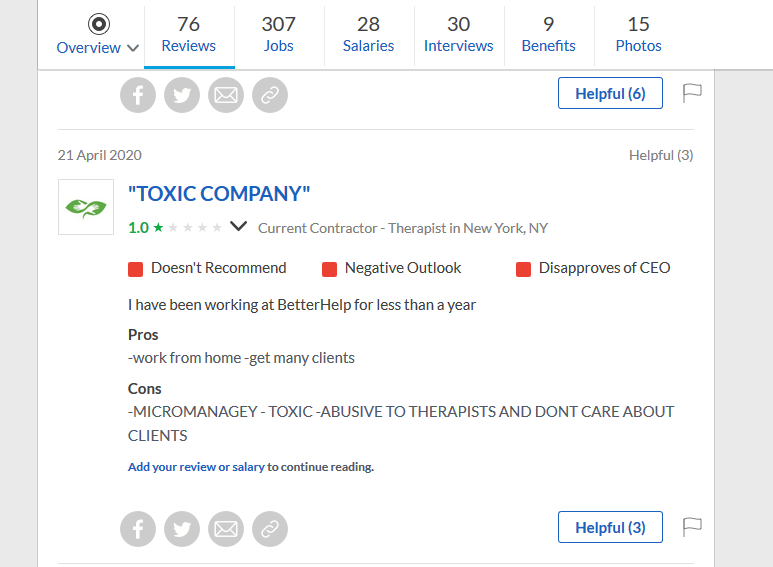Go to the 15 Photos tab
This screenshot has width=773, height=567.
[638, 34]
